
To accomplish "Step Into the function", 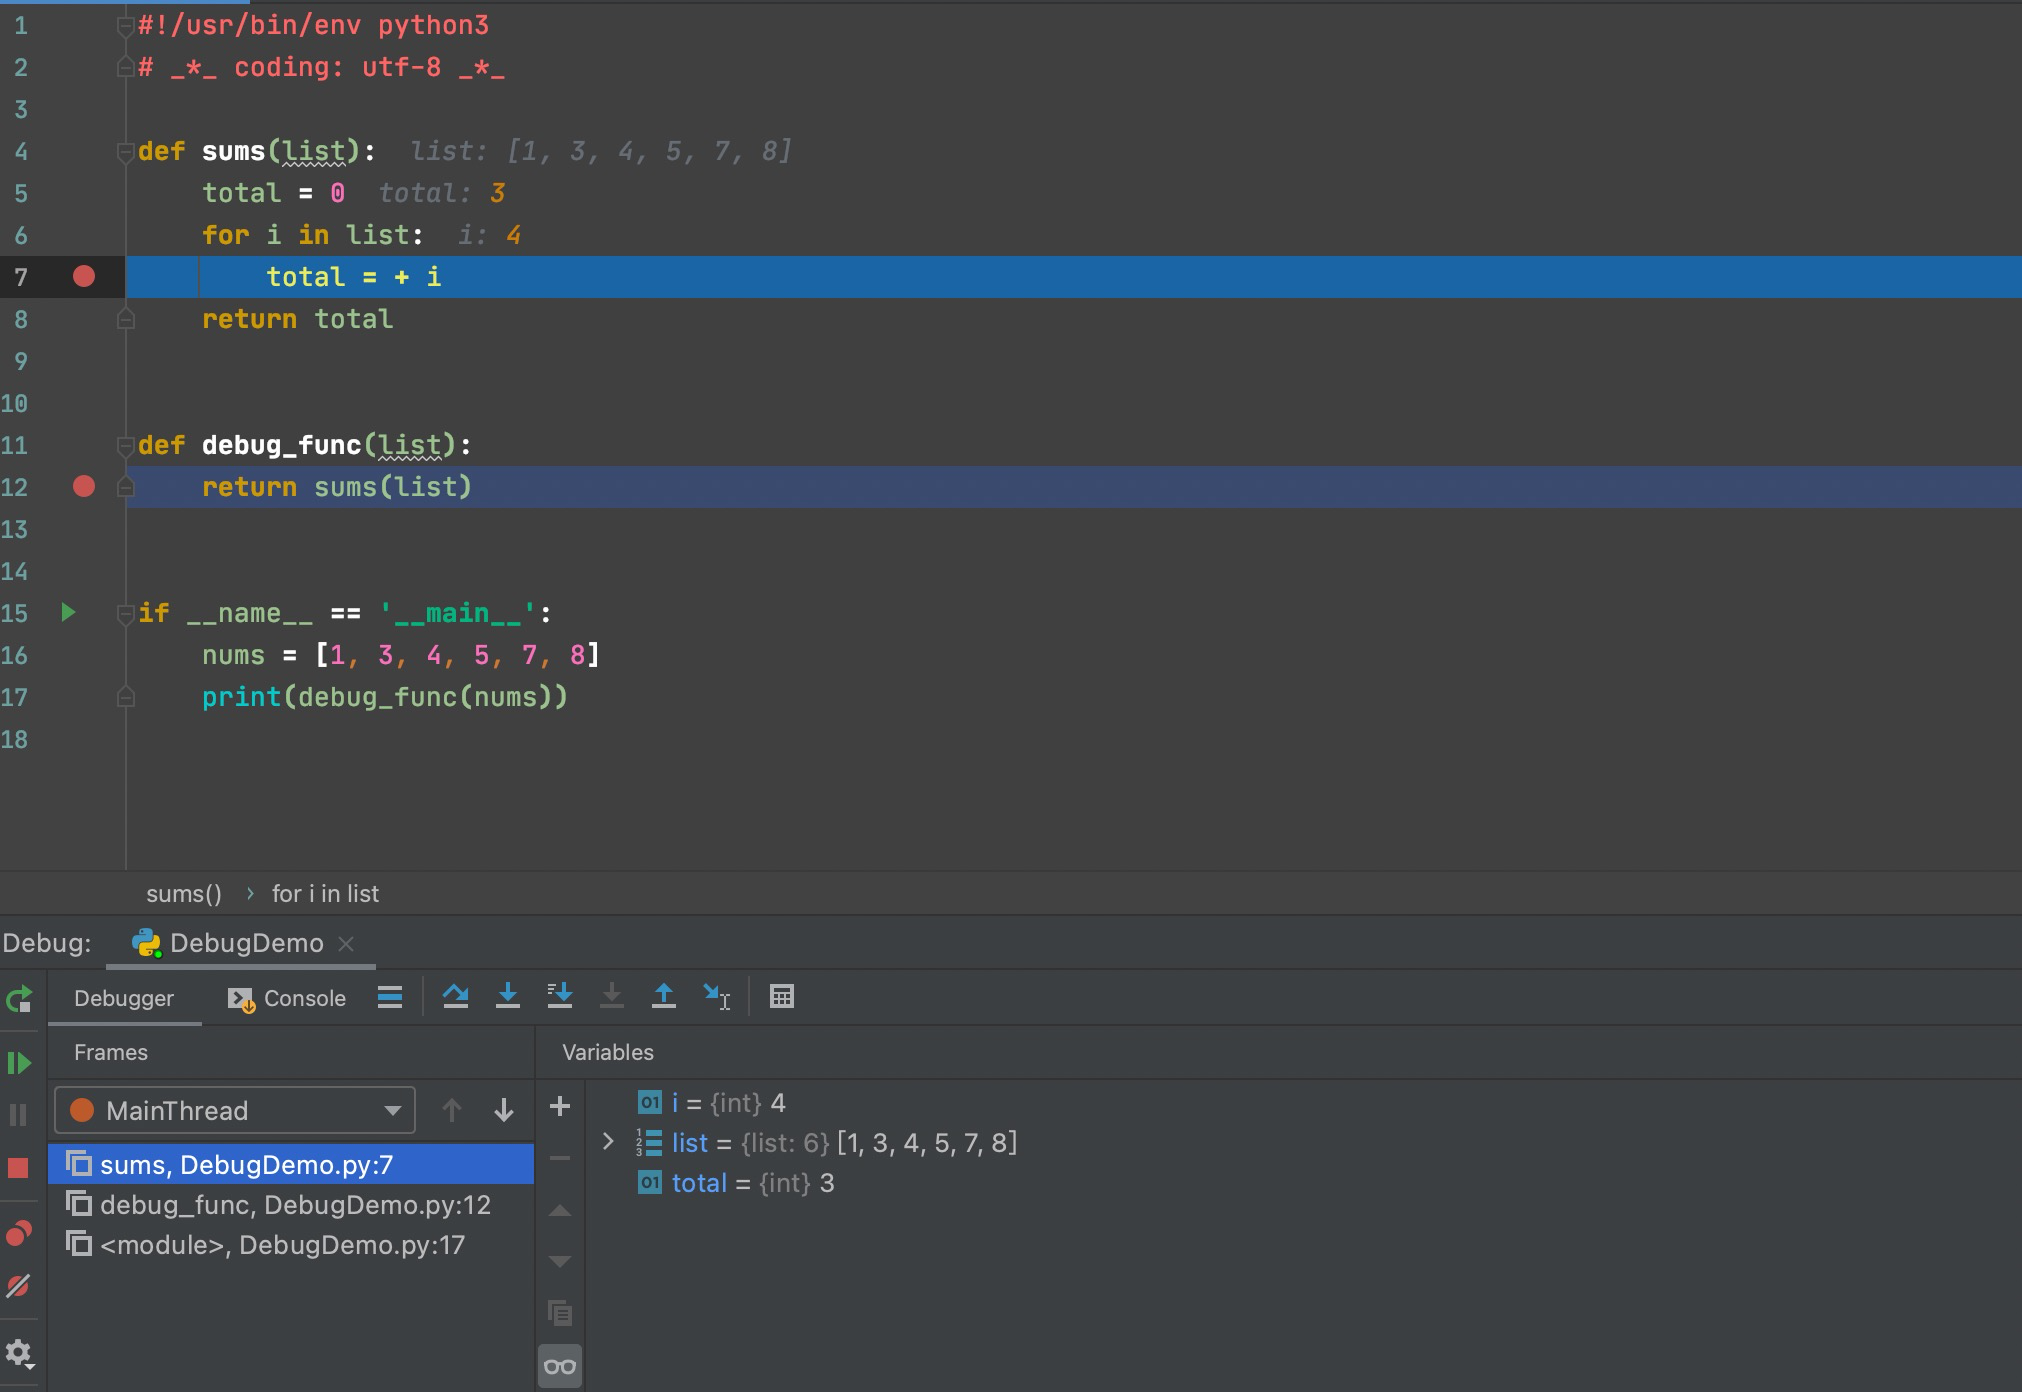I will pos(508,997).
